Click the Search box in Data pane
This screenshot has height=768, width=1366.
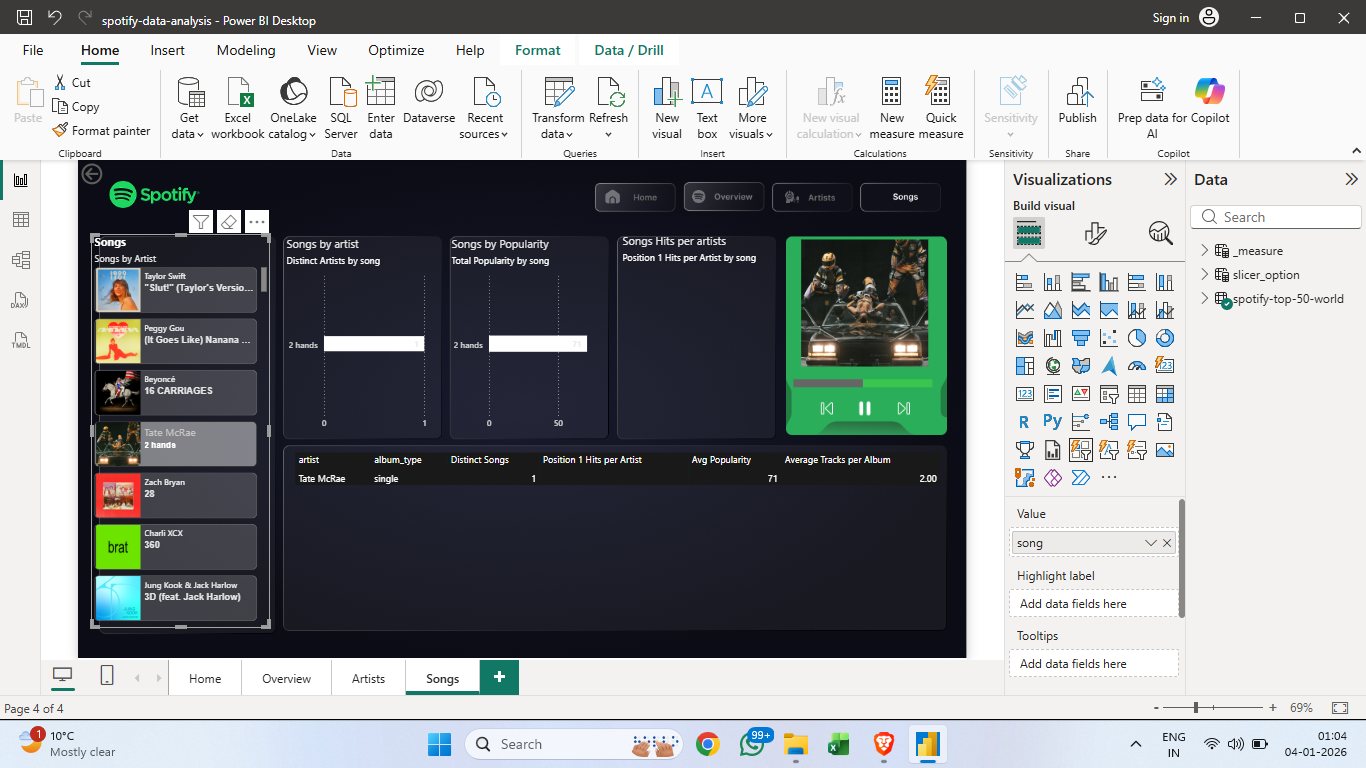[1276, 217]
